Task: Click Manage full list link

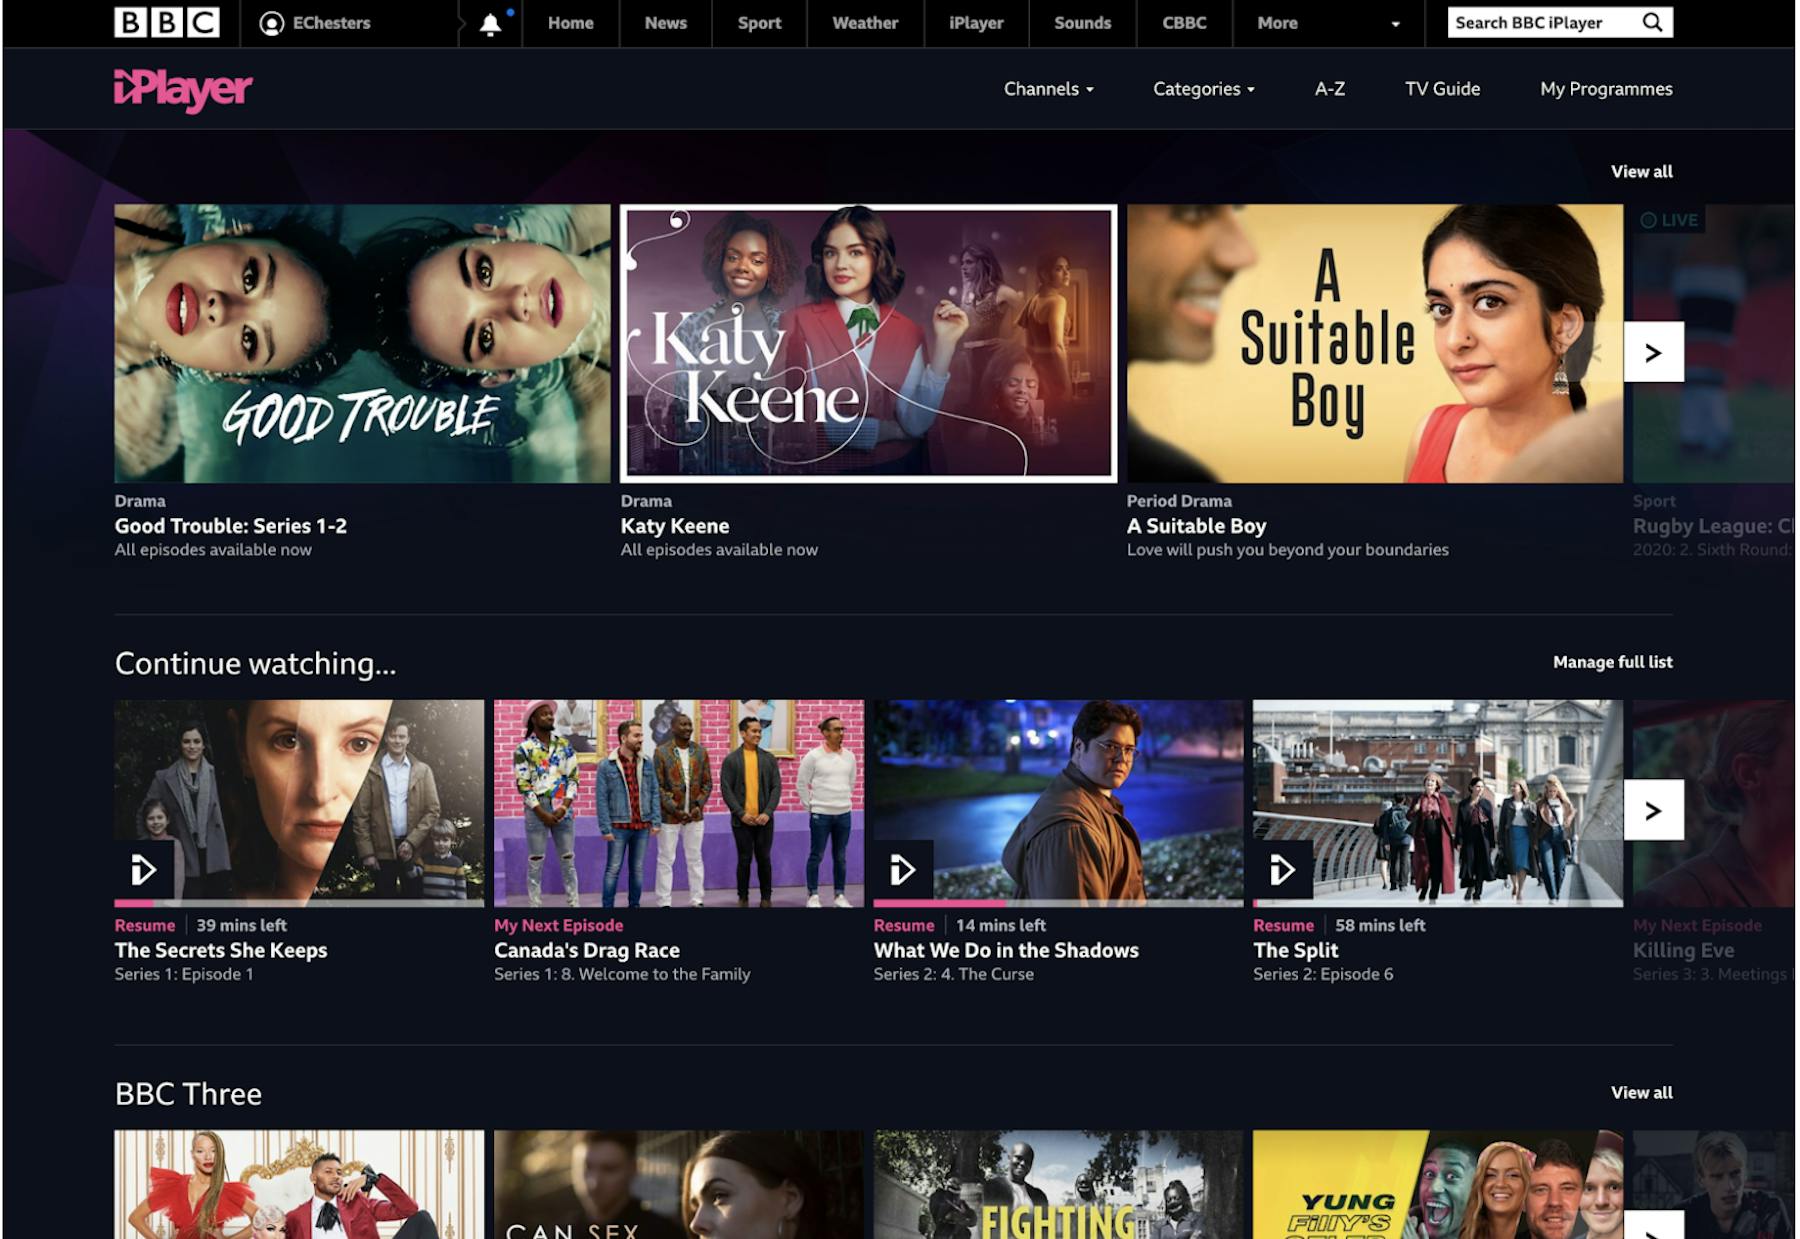Action: tap(1612, 662)
